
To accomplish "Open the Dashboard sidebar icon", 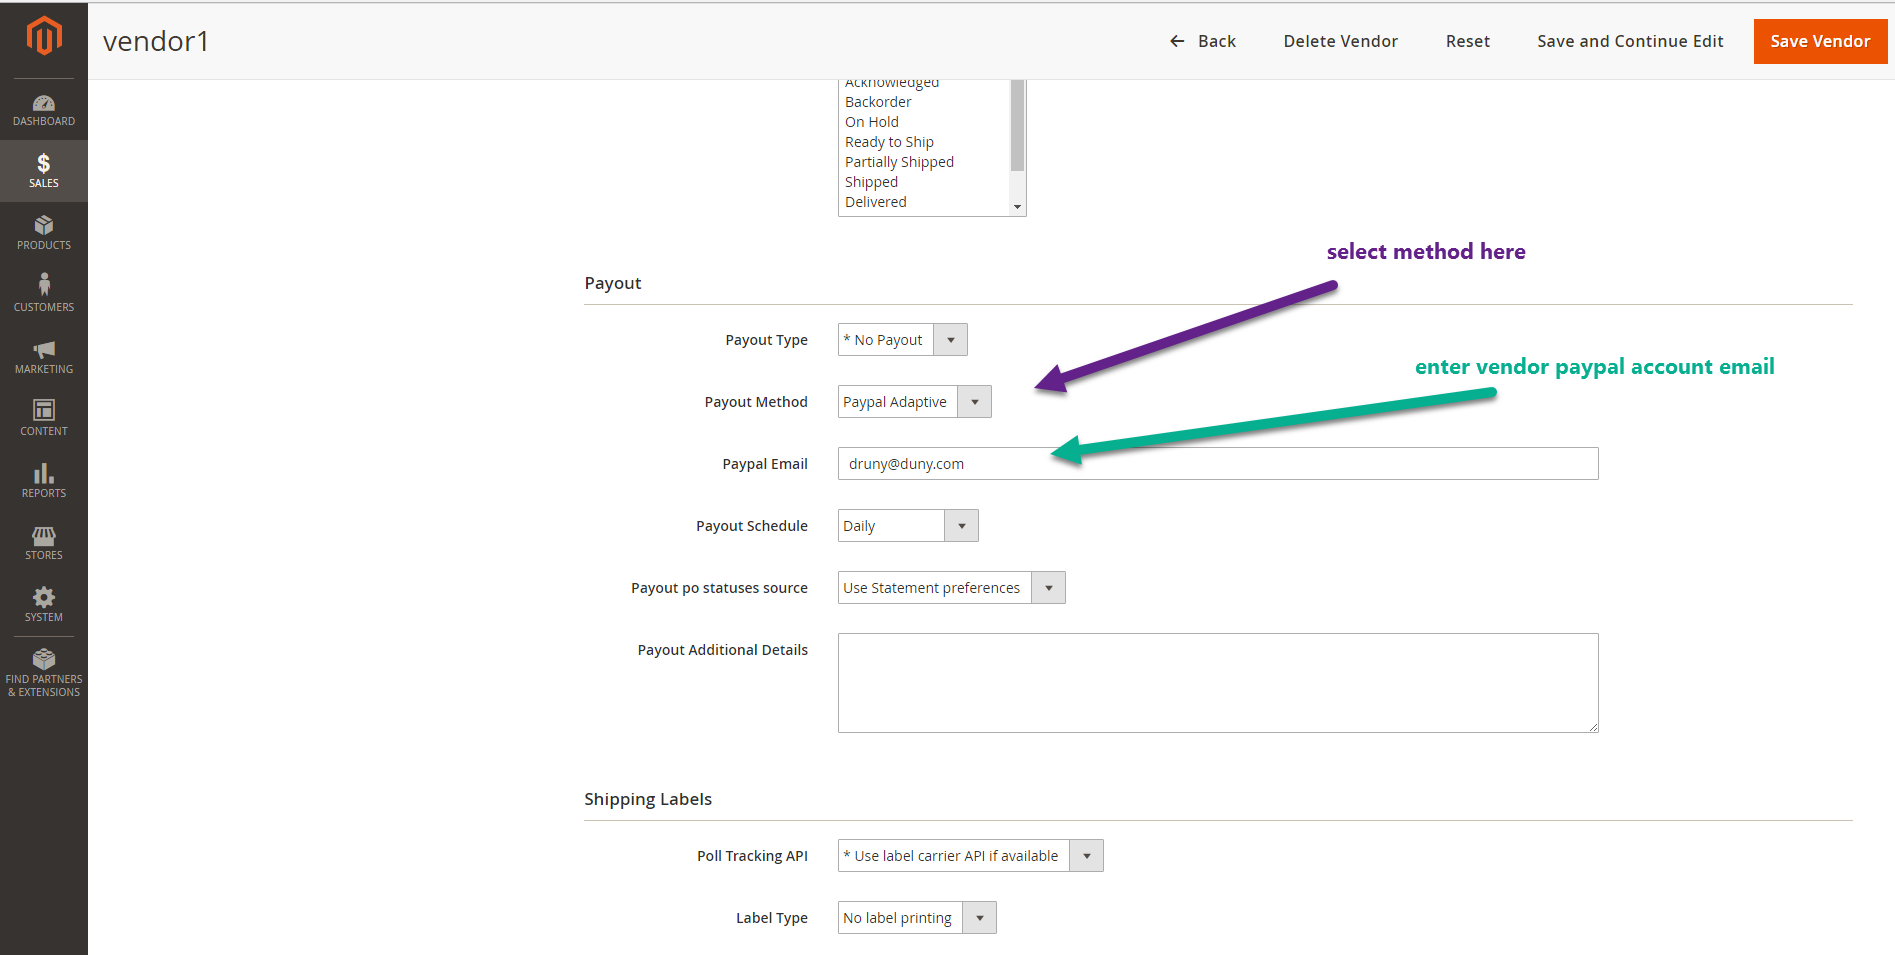I will pos(44,110).
